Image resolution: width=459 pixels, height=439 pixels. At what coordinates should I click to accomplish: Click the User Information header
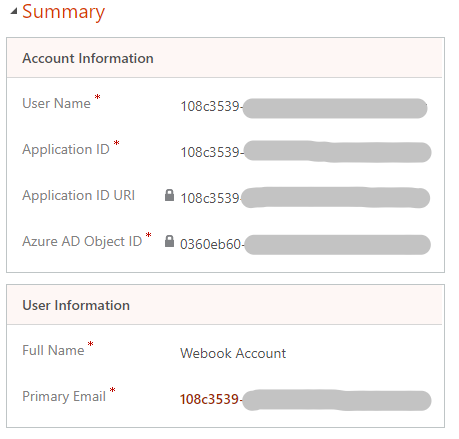[x=76, y=305]
